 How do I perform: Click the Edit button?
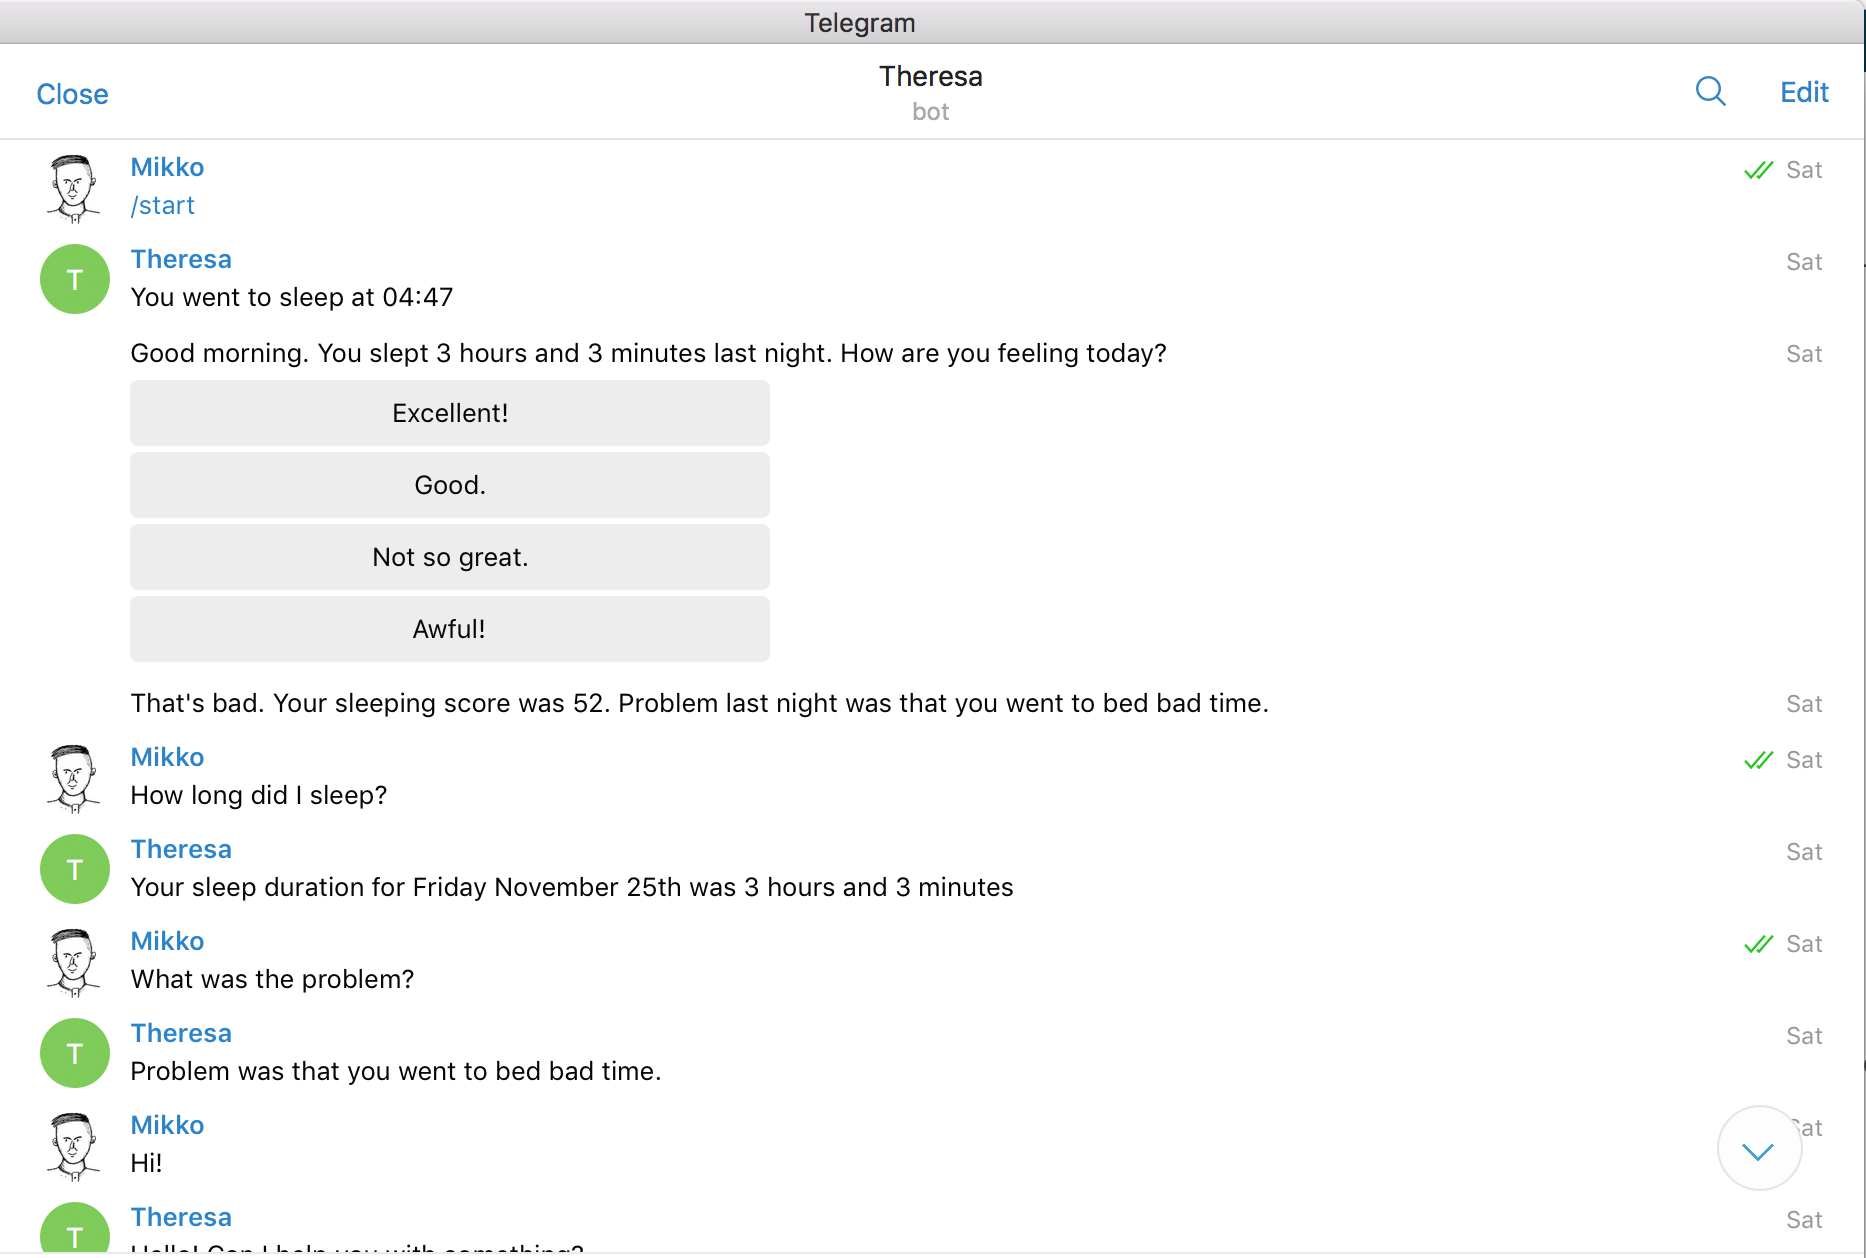point(1804,92)
